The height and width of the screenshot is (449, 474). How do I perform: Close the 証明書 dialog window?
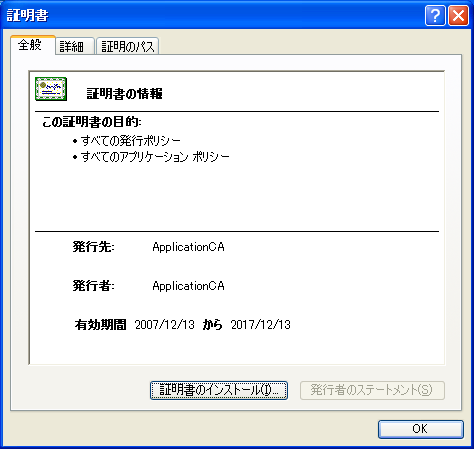[458, 15]
